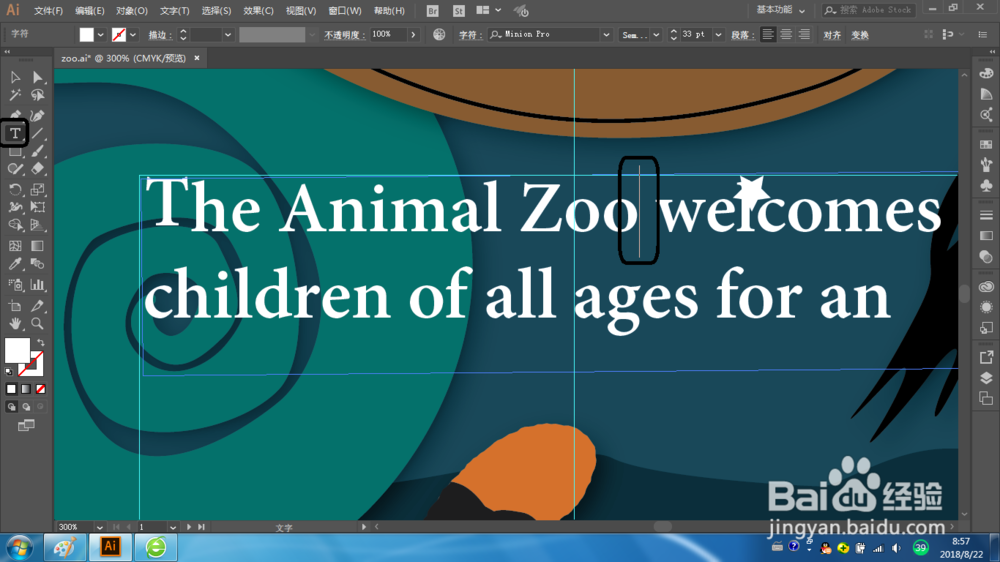The image size is (1000, 562).
Task: Set paint mode to None
Action: pyautogui.click(x=41, y=389)
